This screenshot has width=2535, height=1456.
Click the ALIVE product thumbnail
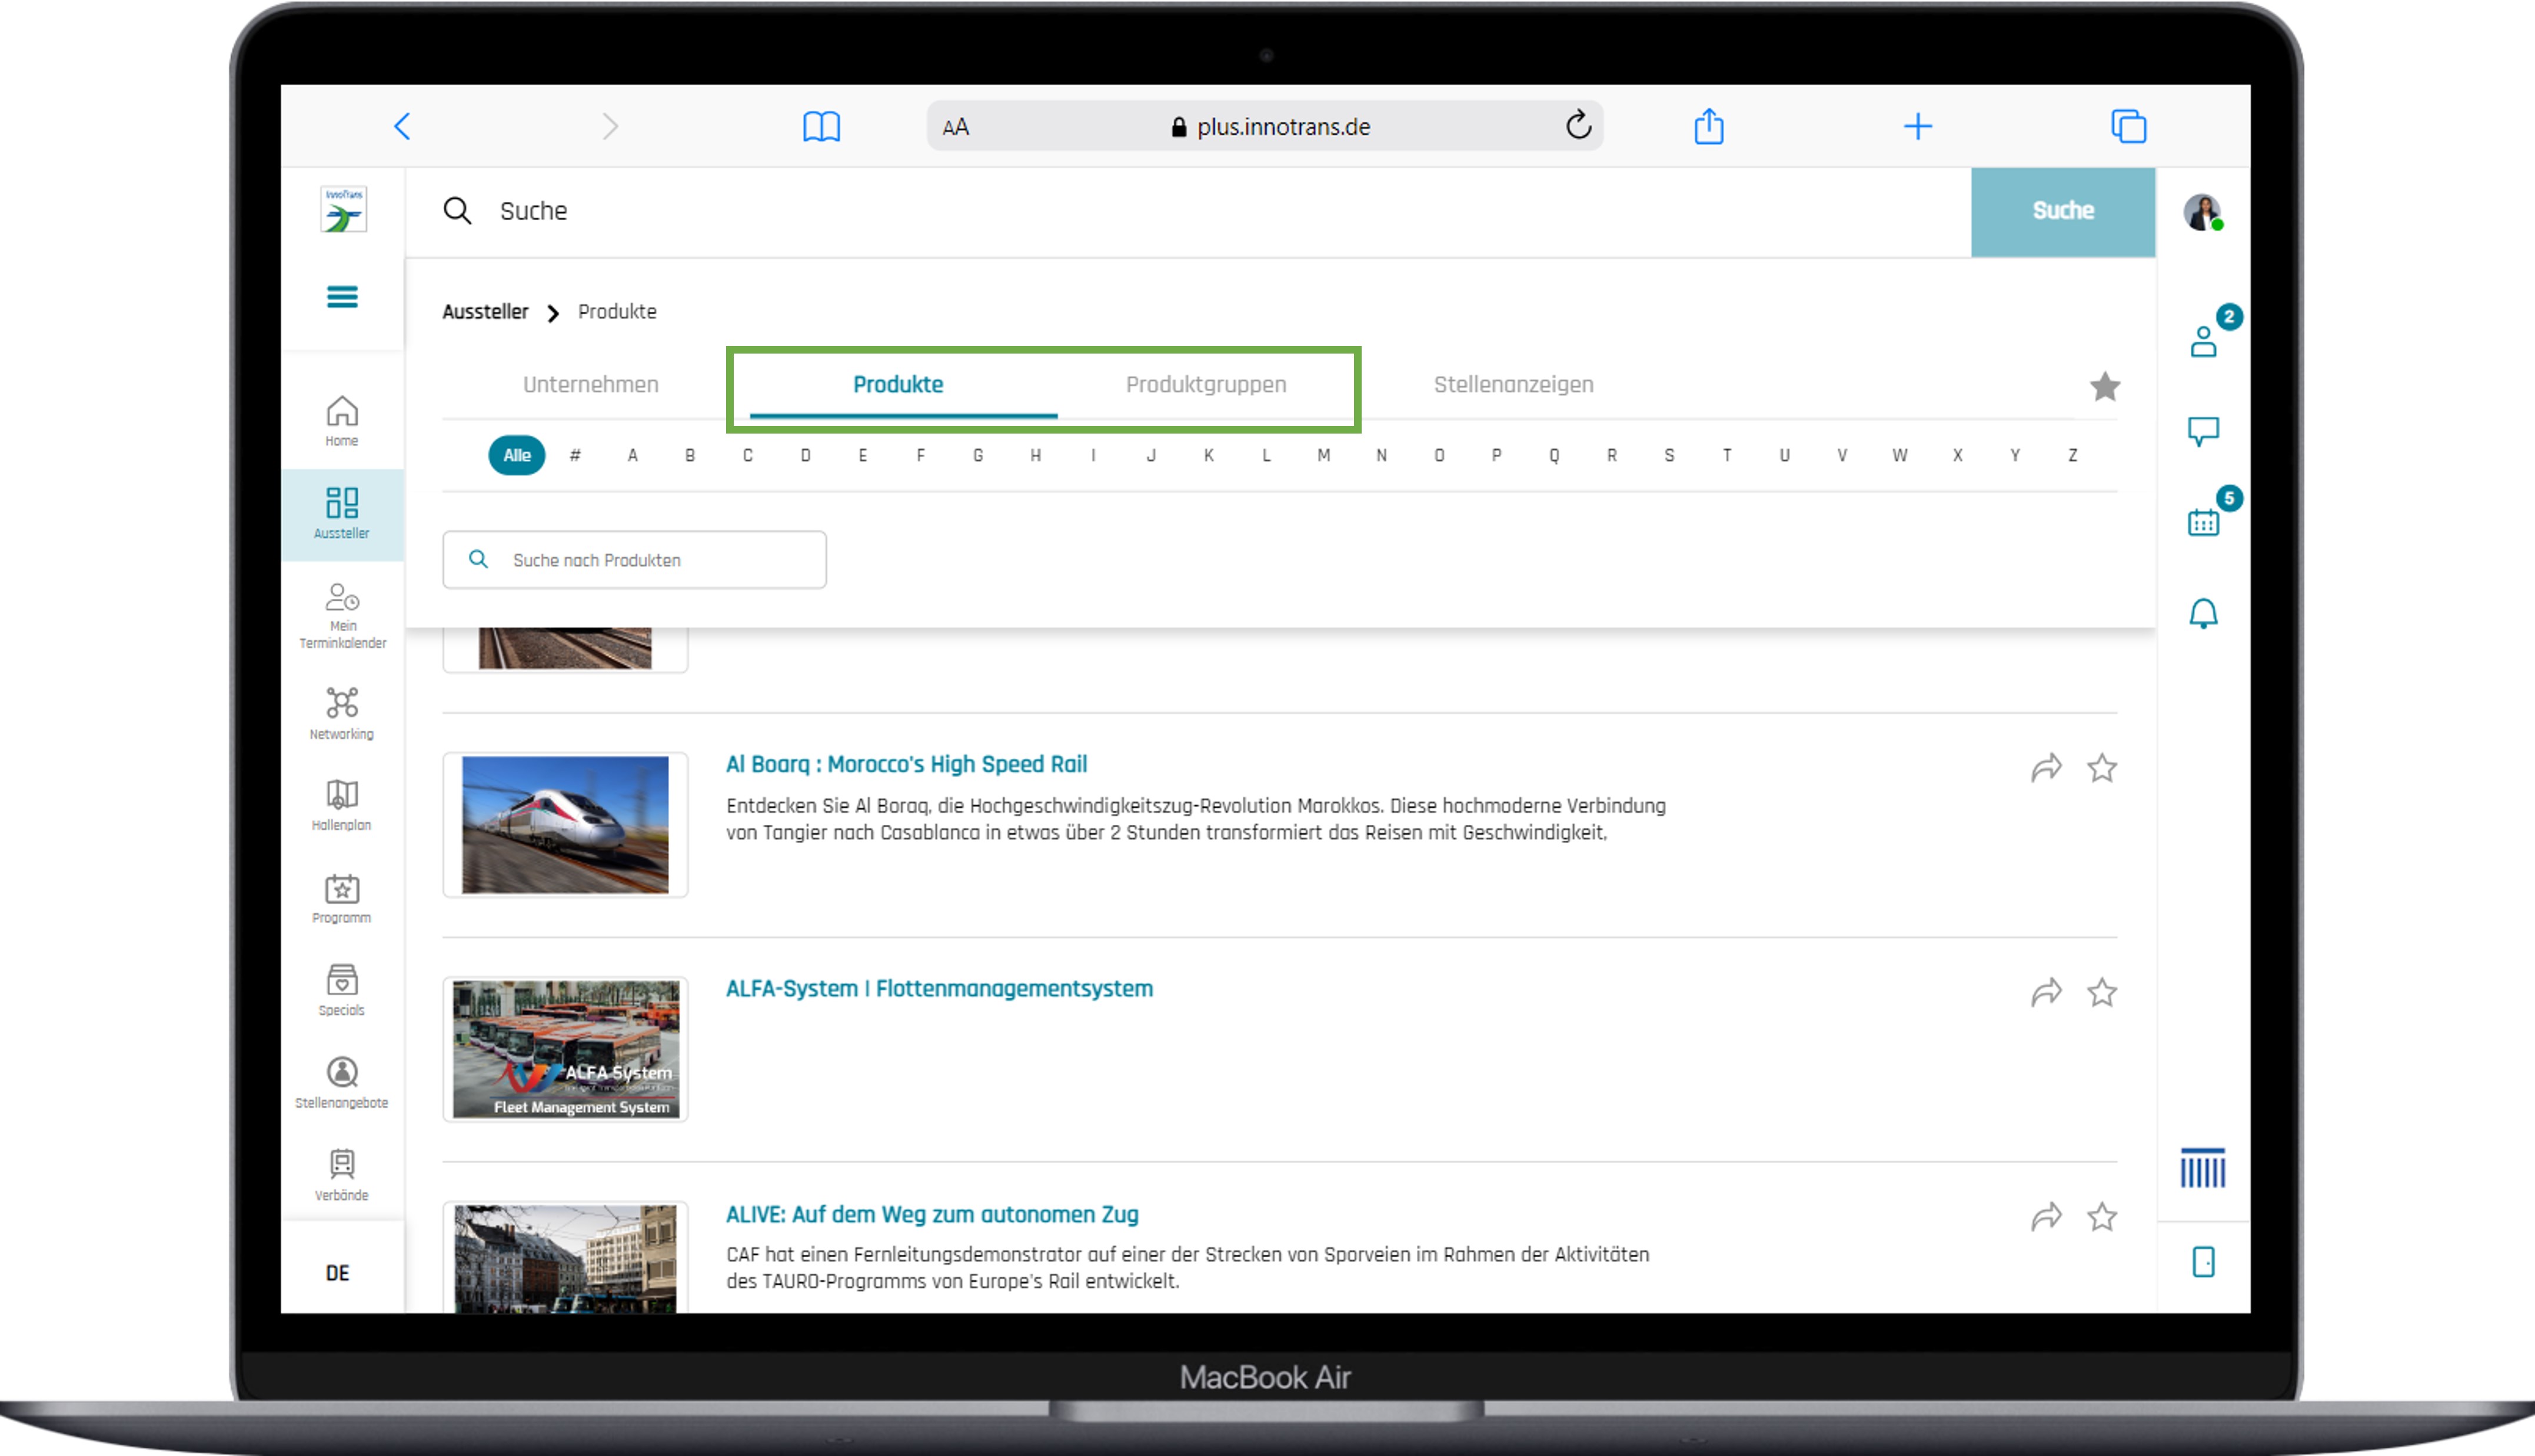point(565,1258)
